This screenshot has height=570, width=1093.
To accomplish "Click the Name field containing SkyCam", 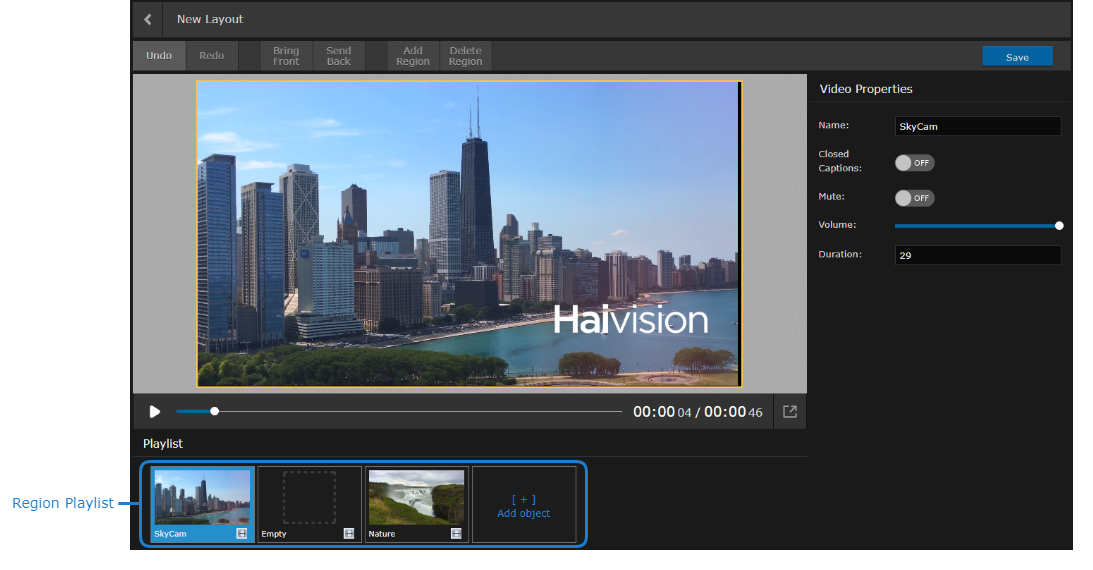I will click(x=977, y=127).
